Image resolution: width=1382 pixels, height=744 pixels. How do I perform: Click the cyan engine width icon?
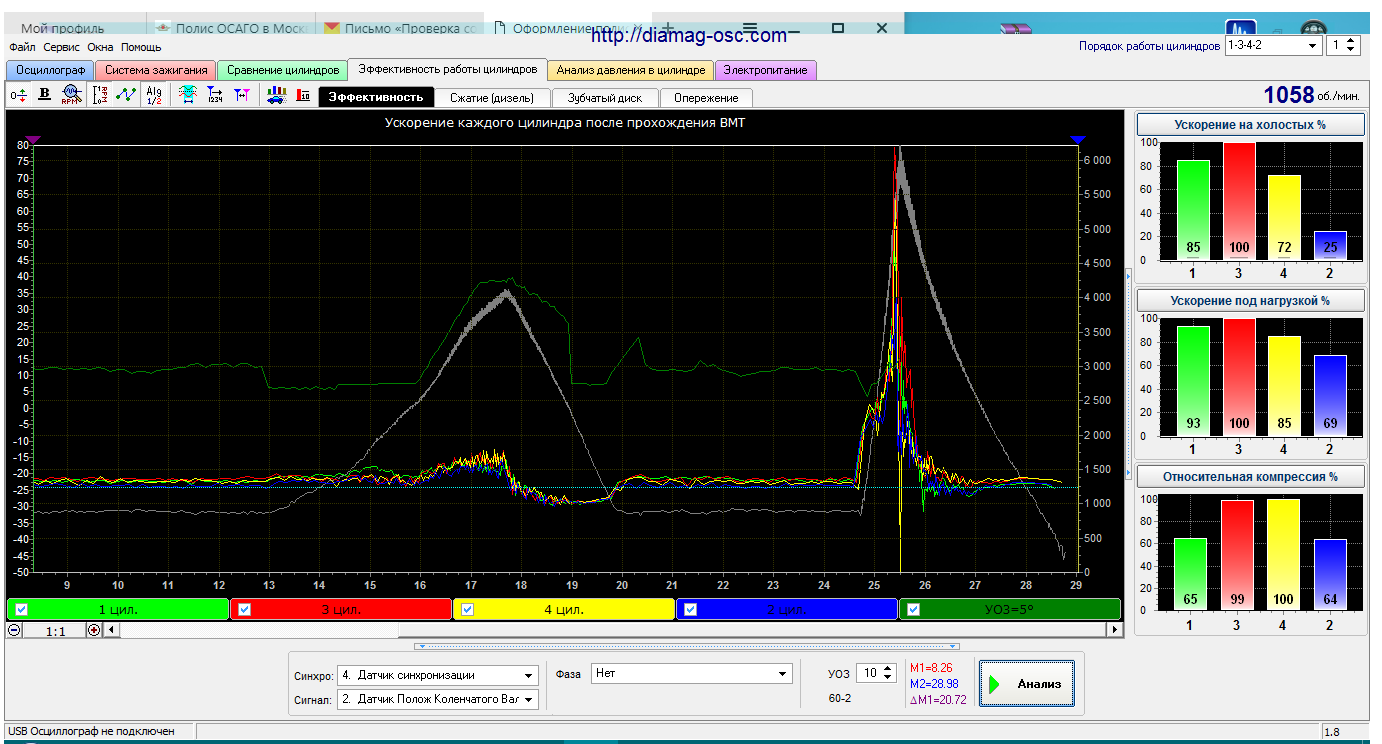187,95
